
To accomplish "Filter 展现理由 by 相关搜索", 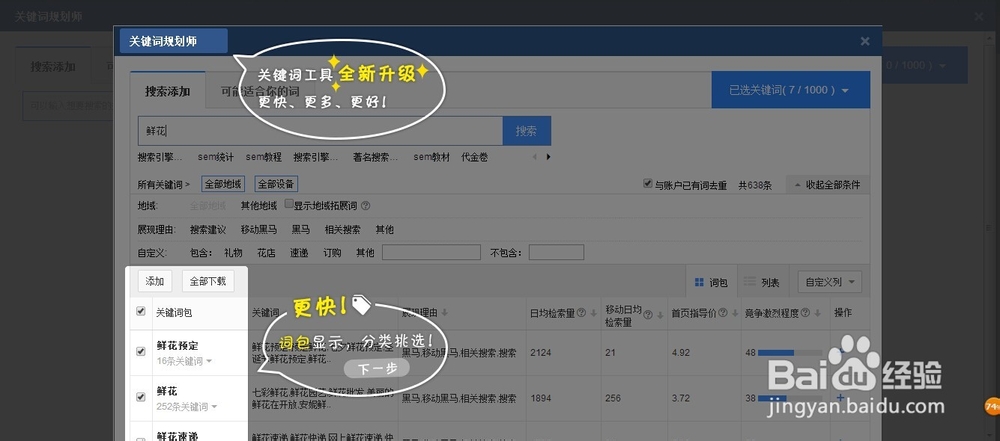I will [x=342, y=230].
